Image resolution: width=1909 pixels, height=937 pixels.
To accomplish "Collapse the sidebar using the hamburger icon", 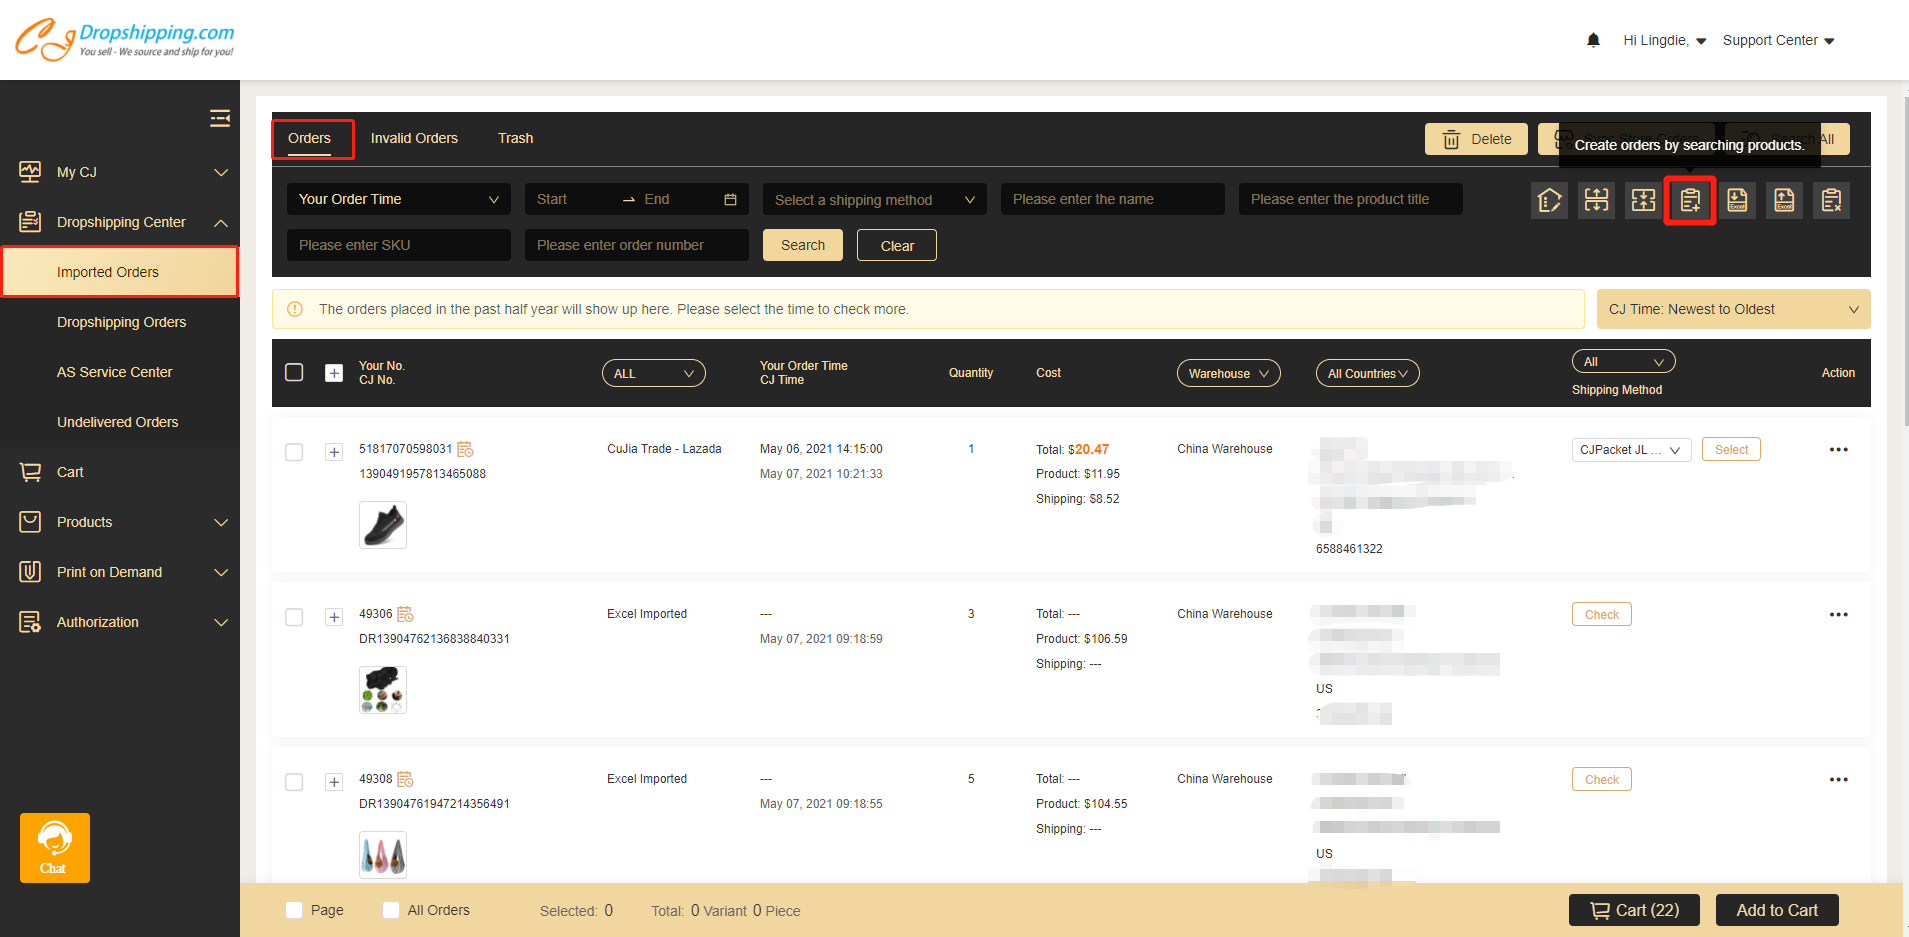I will click(x=220, y=119).
